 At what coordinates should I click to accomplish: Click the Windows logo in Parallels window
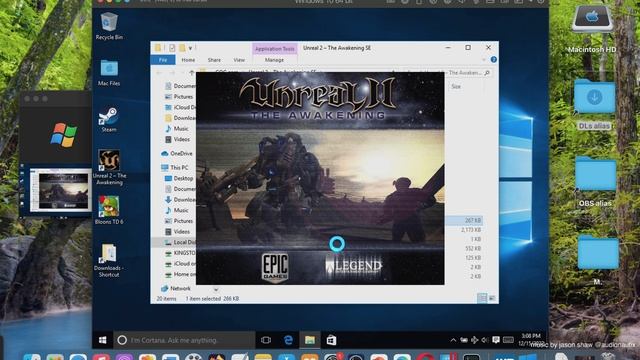click(x=64, y=135)
